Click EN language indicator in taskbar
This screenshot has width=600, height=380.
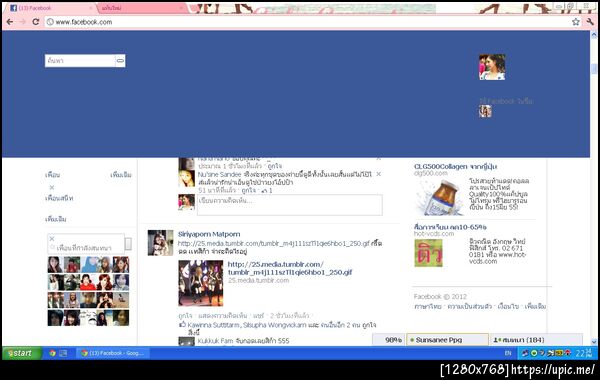(508, 353)
